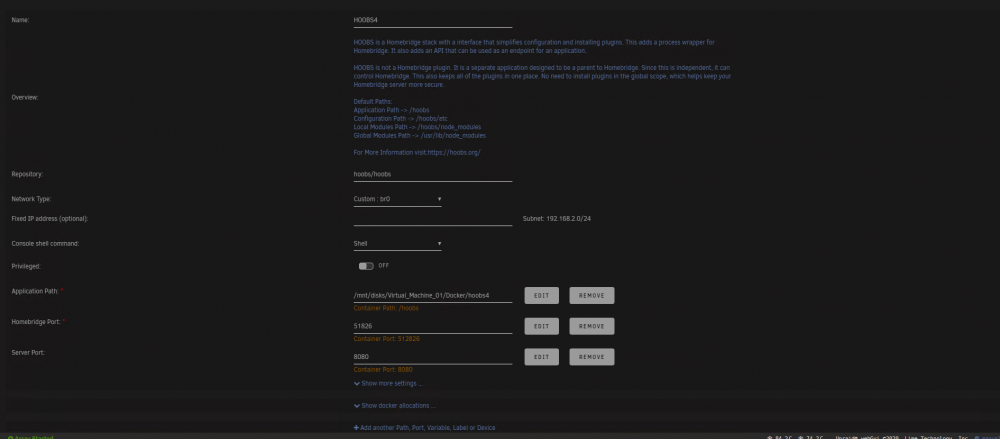This screenshot has width=1000, height=439.
Task: Click the Container Path: /hoobs text
Action: (x=386, y=308)
